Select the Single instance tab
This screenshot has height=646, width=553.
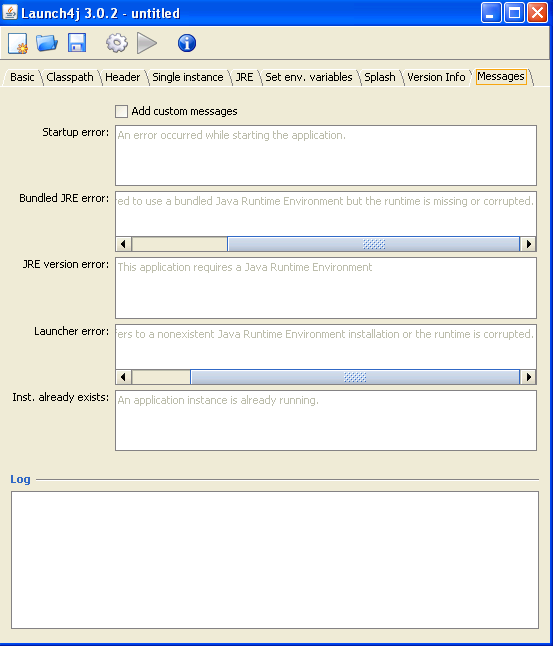[x=187, y=77]
